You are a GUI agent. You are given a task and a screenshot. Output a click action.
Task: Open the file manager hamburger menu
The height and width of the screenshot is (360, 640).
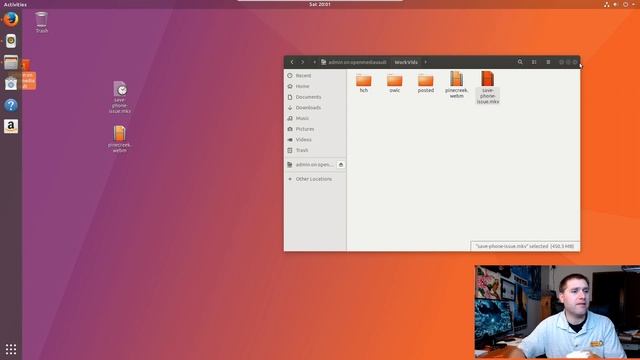click(x=548, y=62)
